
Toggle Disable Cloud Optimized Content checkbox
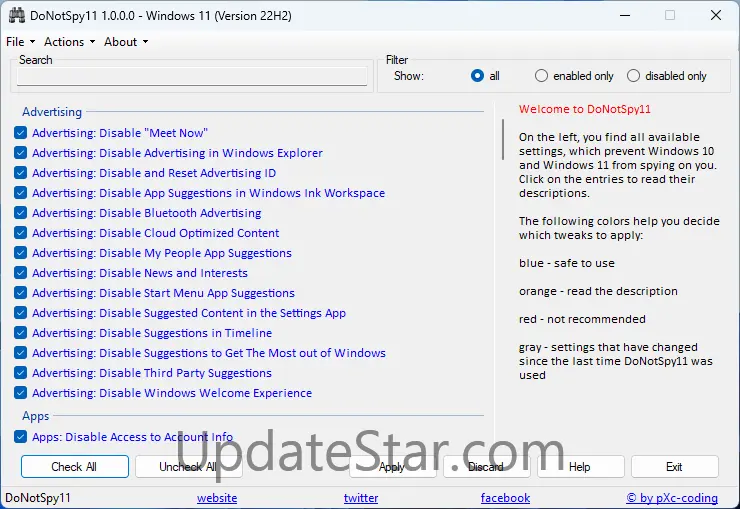tap(20, 233)
